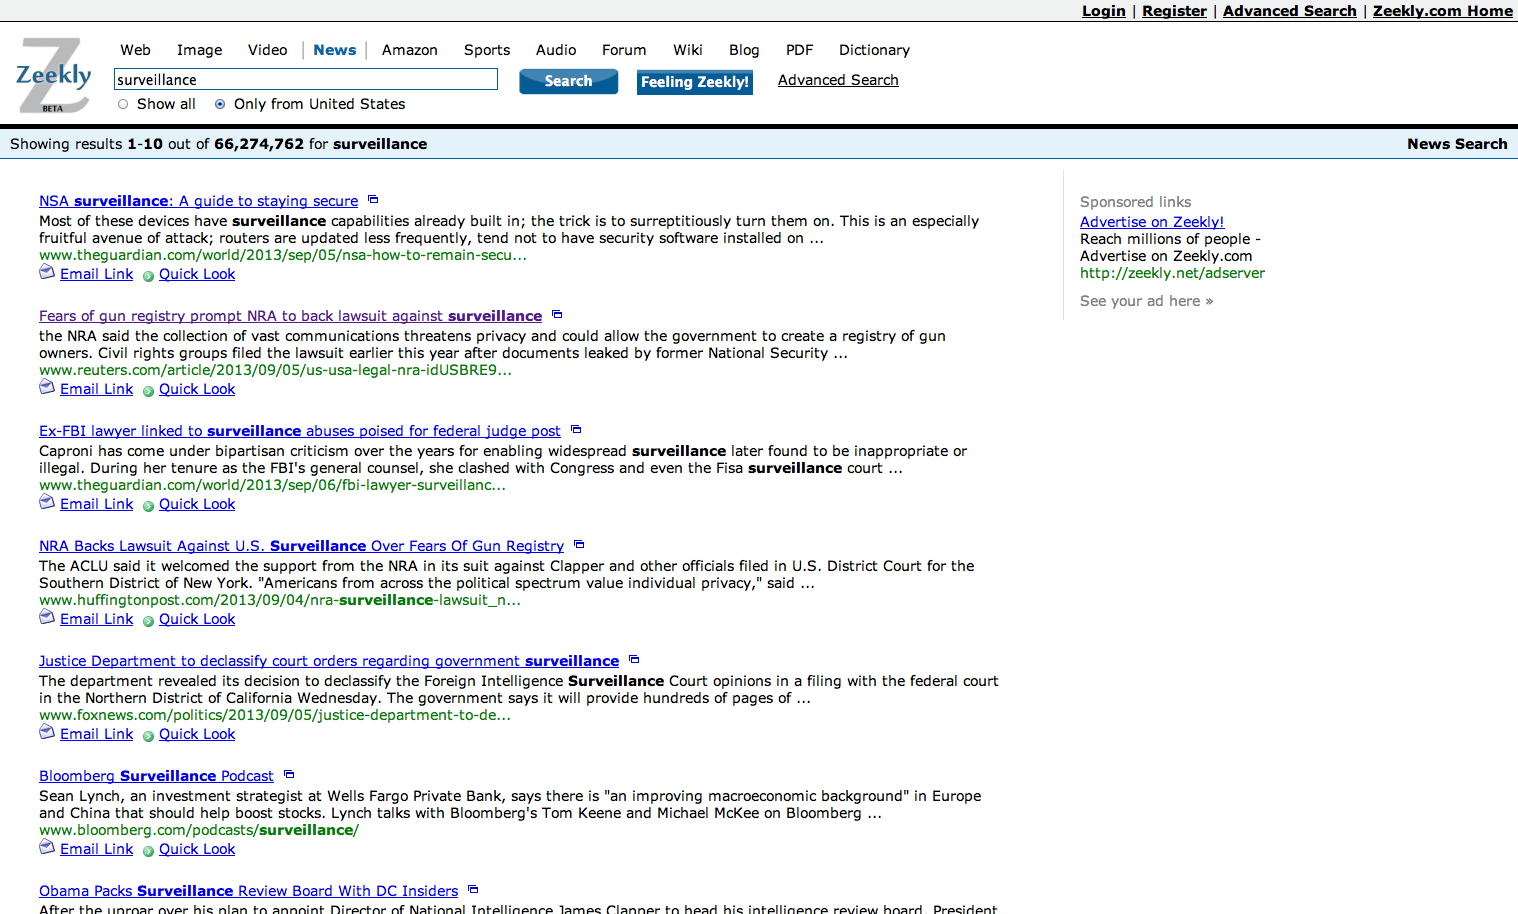Screen dimensions: 1518x914
Task: Open new-window icon beside NSA surveillance result
Action: (373, 200)
